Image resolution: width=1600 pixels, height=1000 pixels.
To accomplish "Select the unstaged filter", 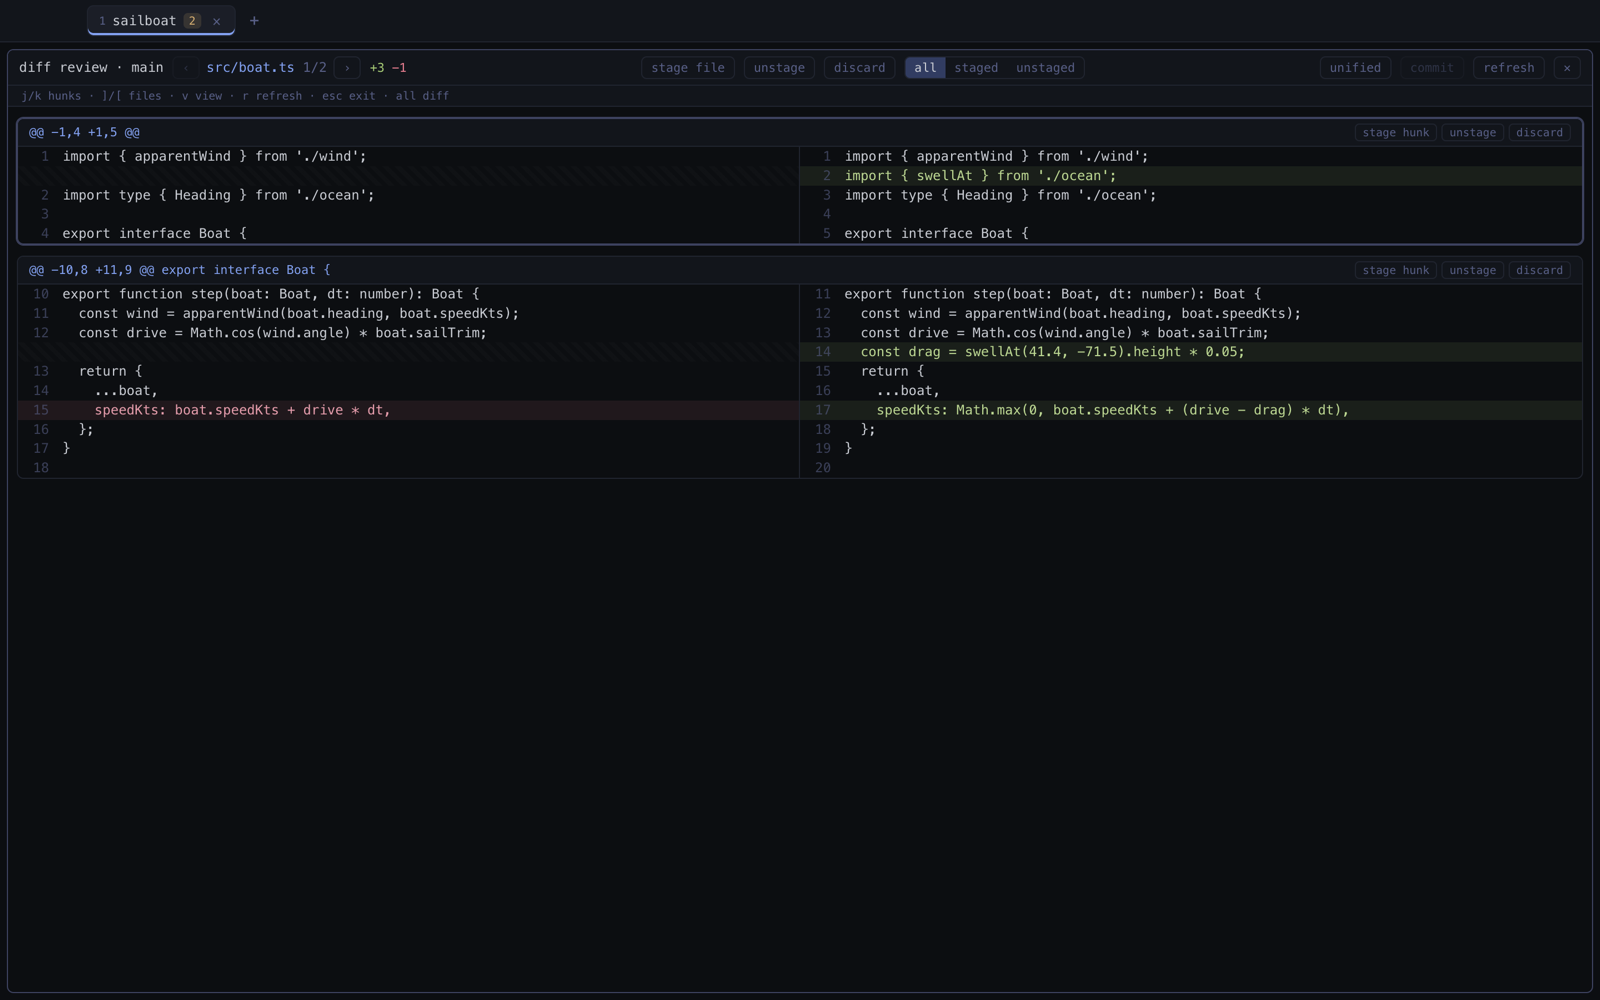I will [1045, 68].
